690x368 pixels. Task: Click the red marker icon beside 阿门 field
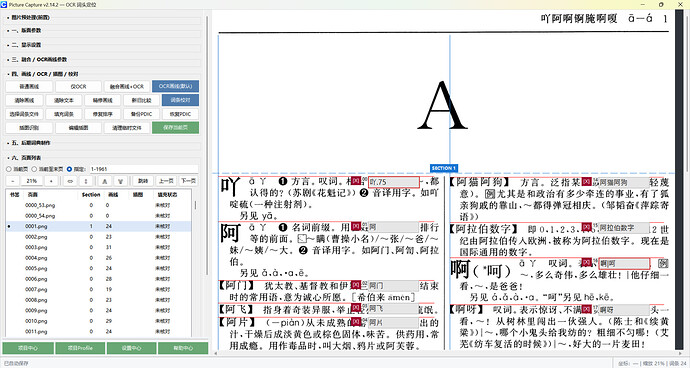[356, 284]
